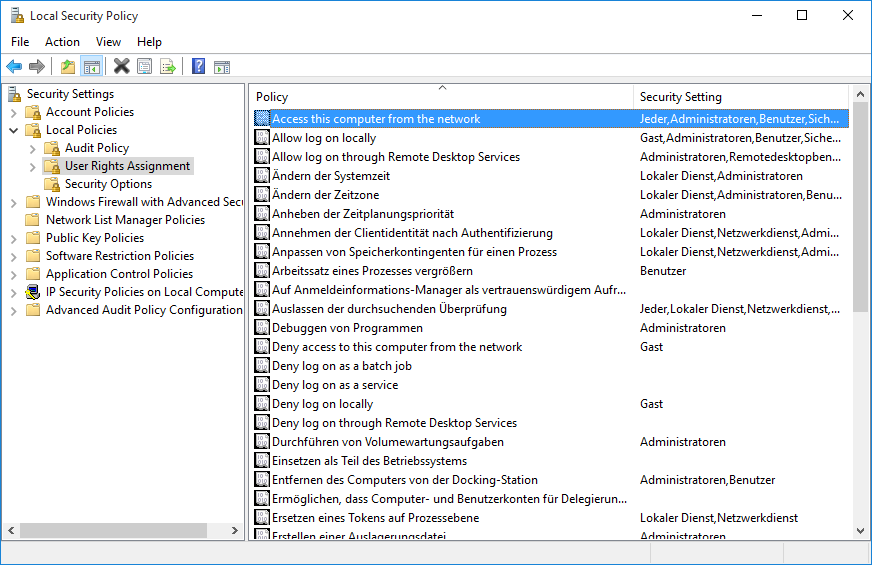
Task: Select Security Options in the tree
Action: [108, 184]
